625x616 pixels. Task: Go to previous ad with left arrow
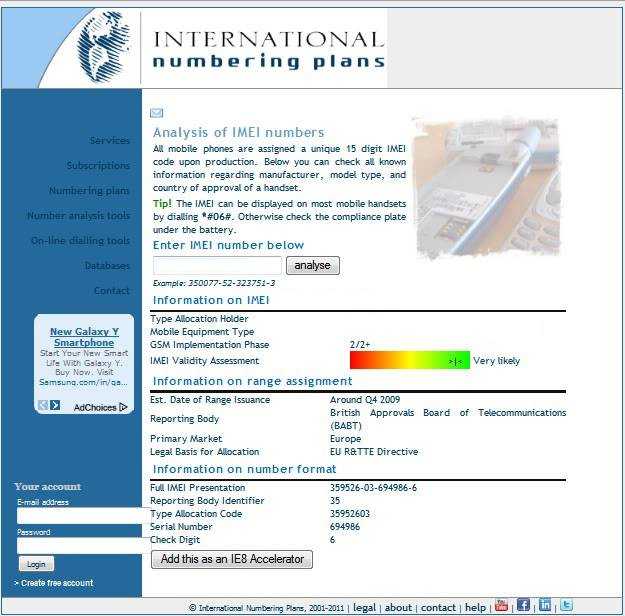click(x=43, y=405)
